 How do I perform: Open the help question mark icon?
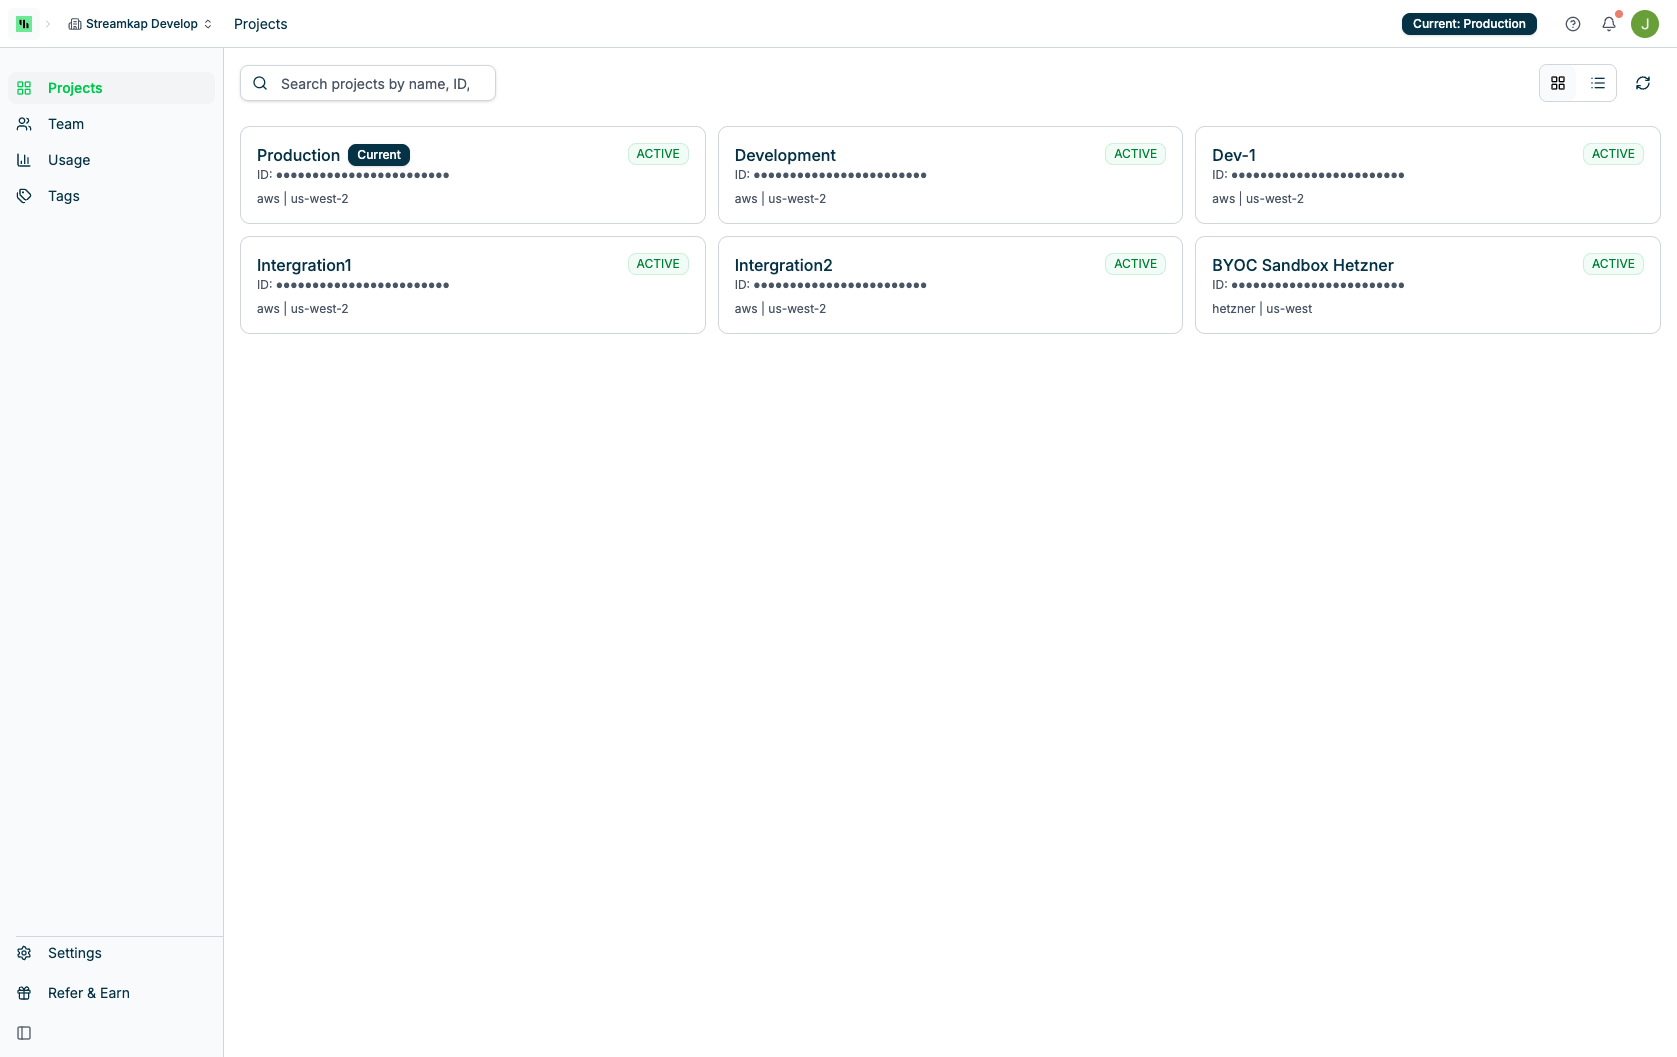click(1572, 23)
